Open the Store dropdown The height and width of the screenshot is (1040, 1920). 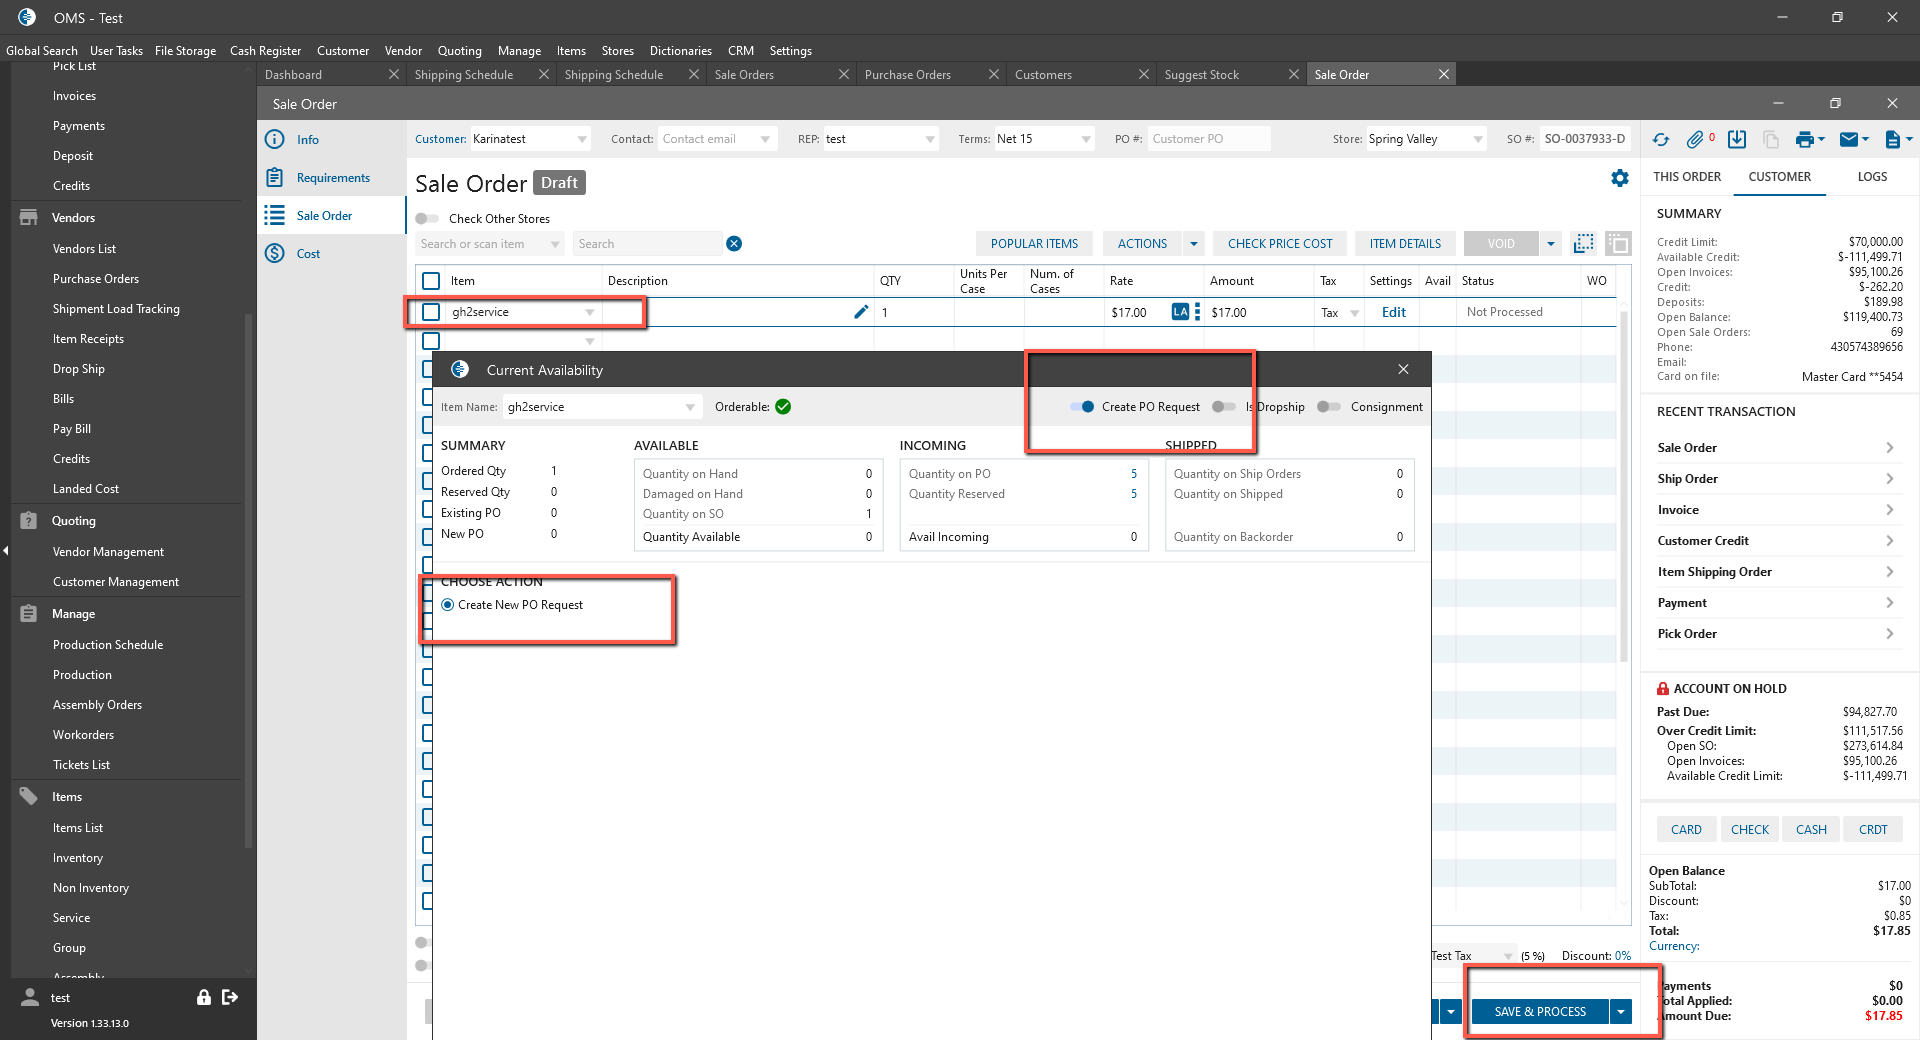1478,140
